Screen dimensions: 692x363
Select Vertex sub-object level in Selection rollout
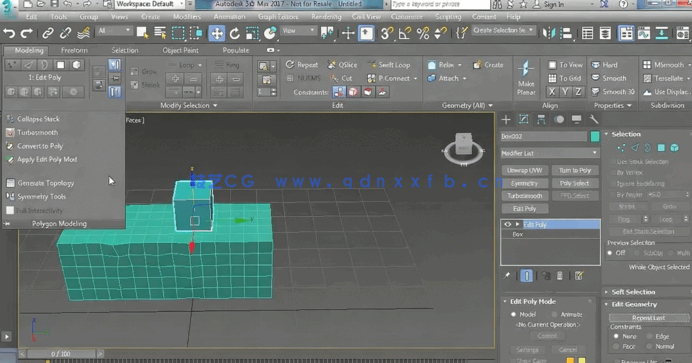coord(621,148)
